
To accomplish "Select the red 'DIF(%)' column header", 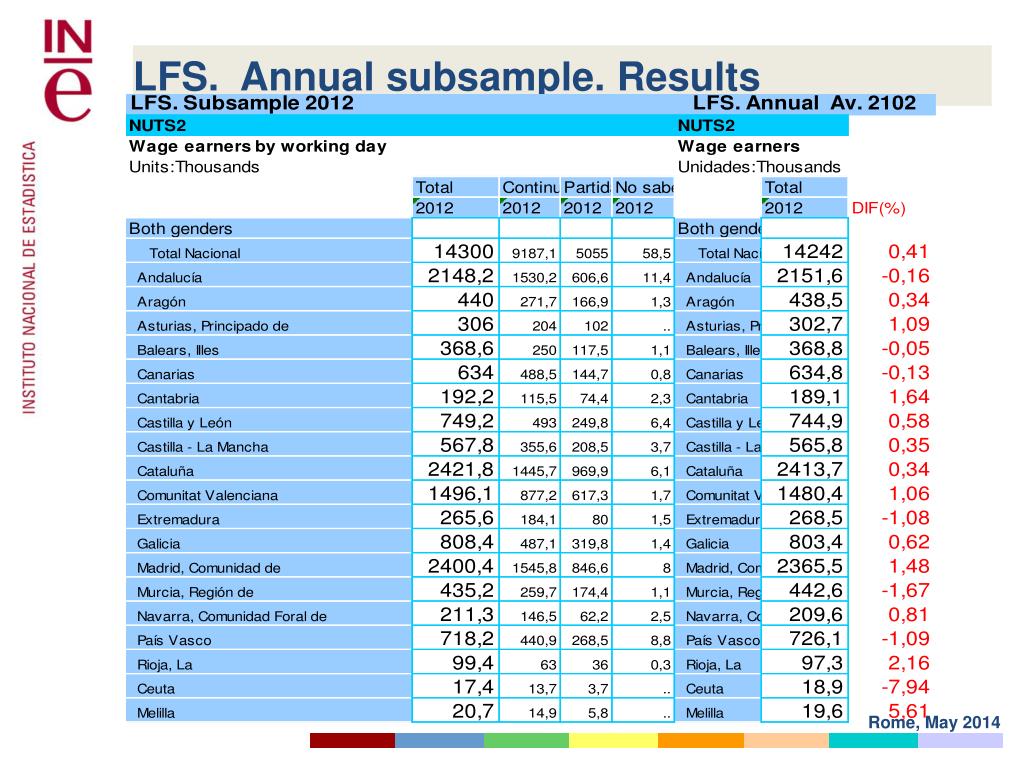I will tap(878, 208).
